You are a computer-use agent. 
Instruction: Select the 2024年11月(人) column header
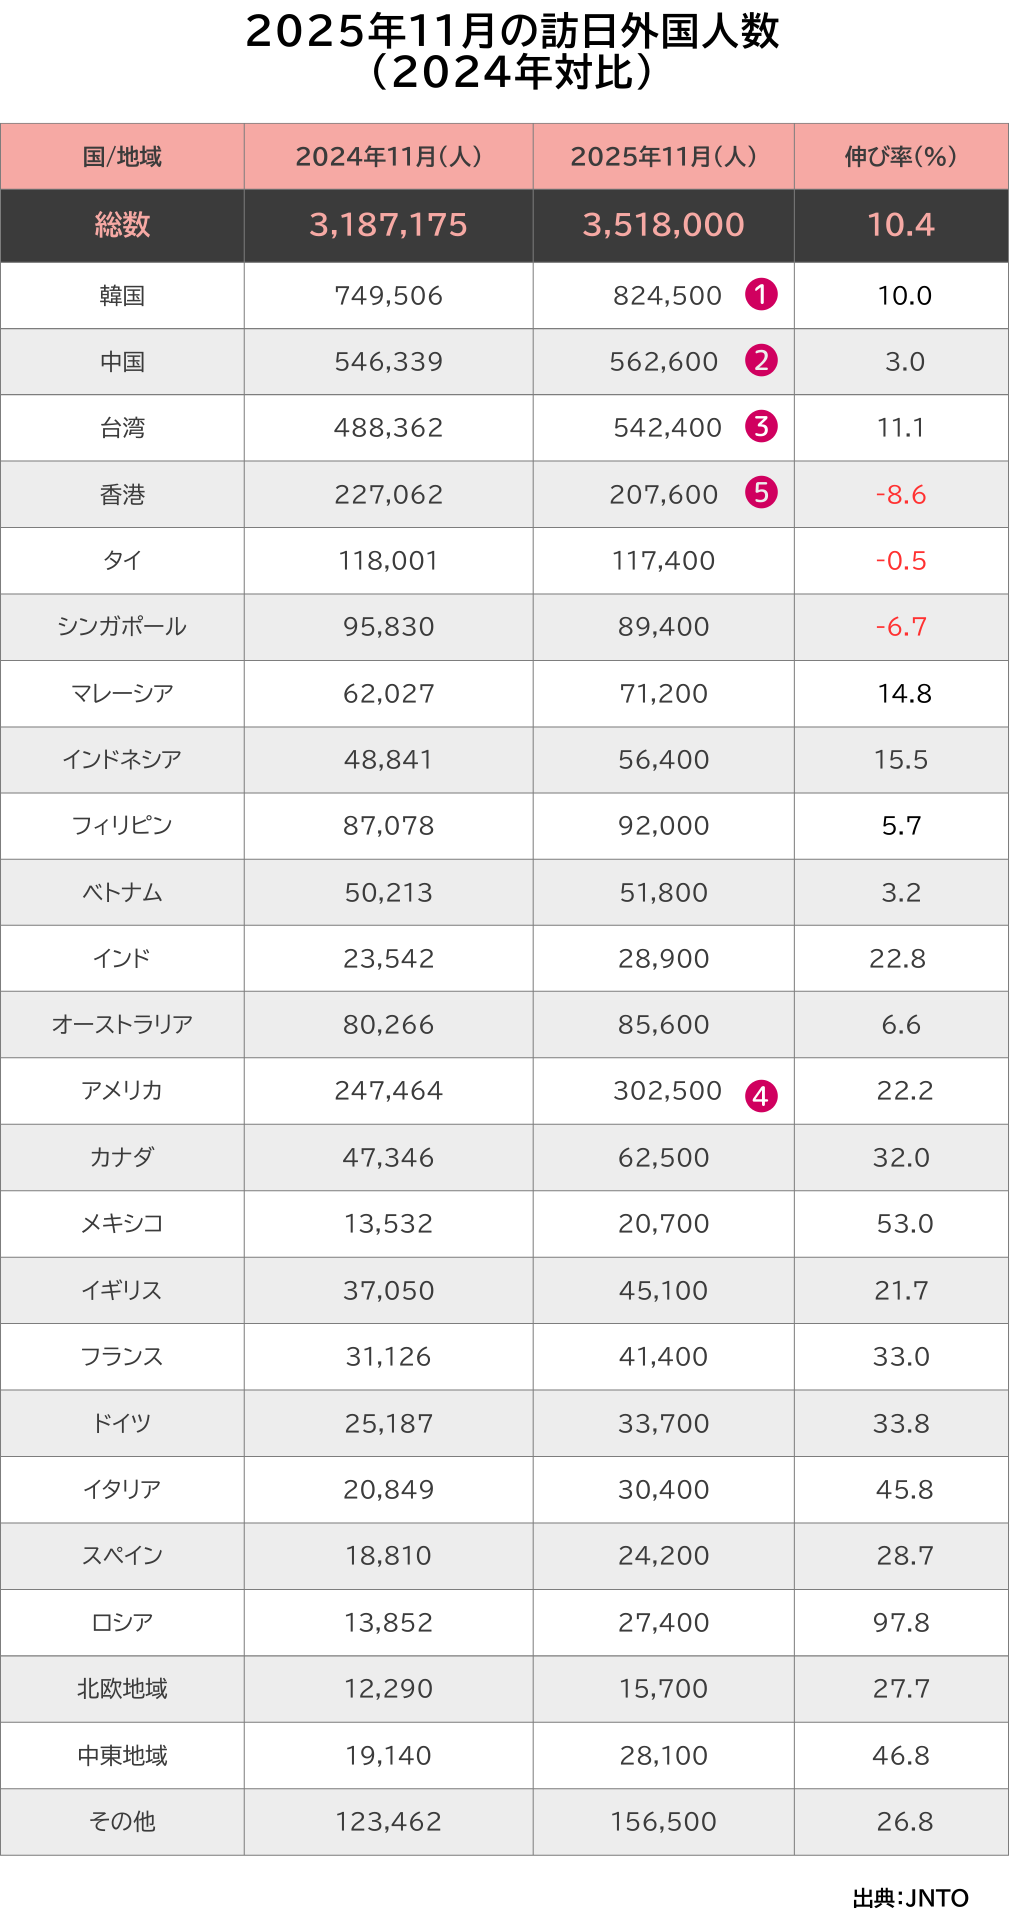coord(388,157)
